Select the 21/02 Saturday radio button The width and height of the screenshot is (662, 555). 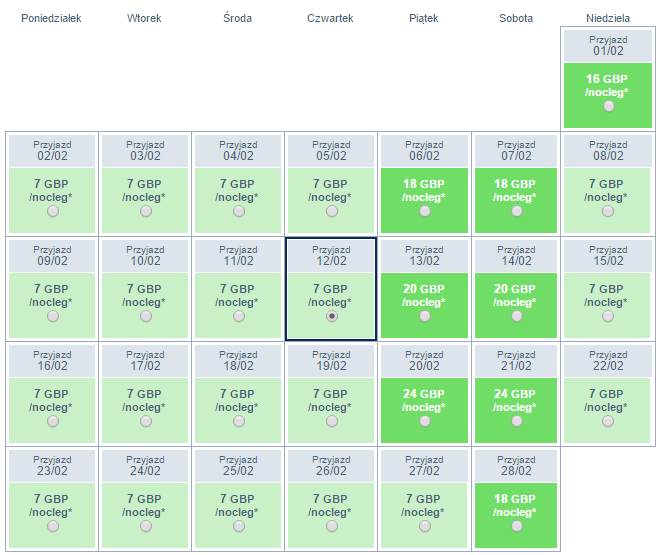click(517, 421)
